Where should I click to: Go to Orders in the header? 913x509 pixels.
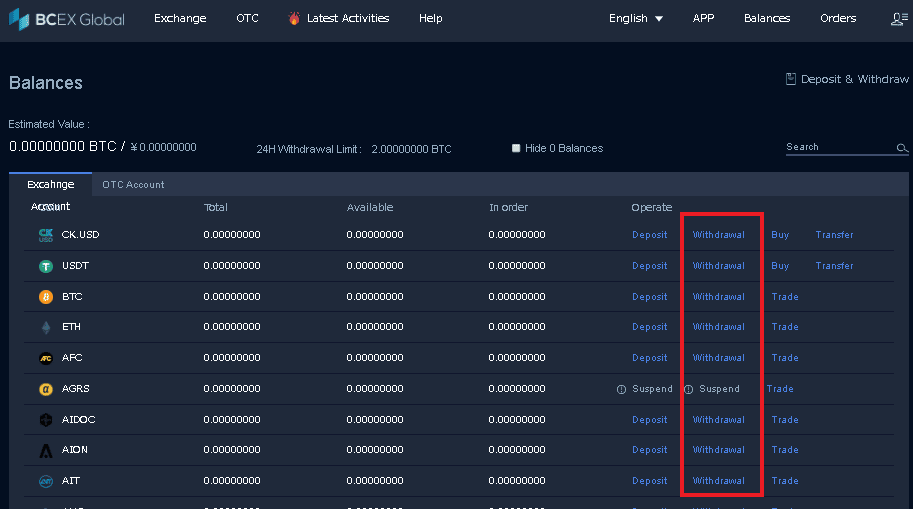[x=838, y=19]
